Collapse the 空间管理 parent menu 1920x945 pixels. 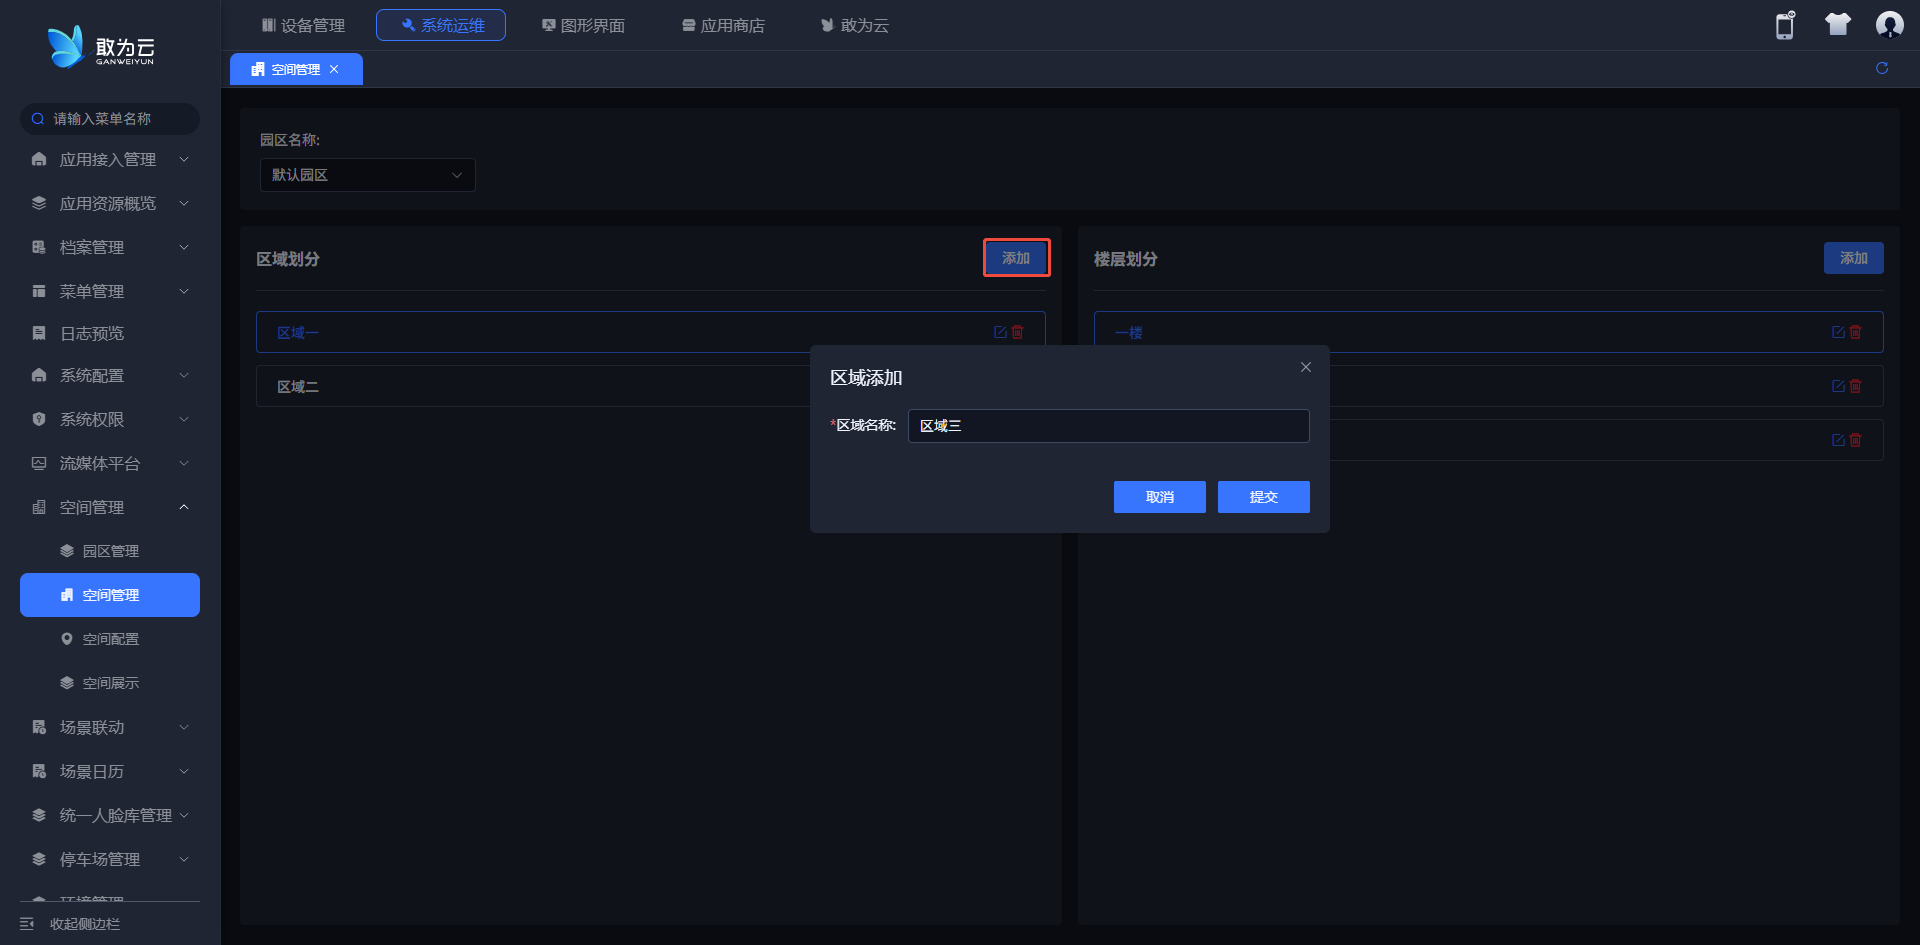point(108,508)
